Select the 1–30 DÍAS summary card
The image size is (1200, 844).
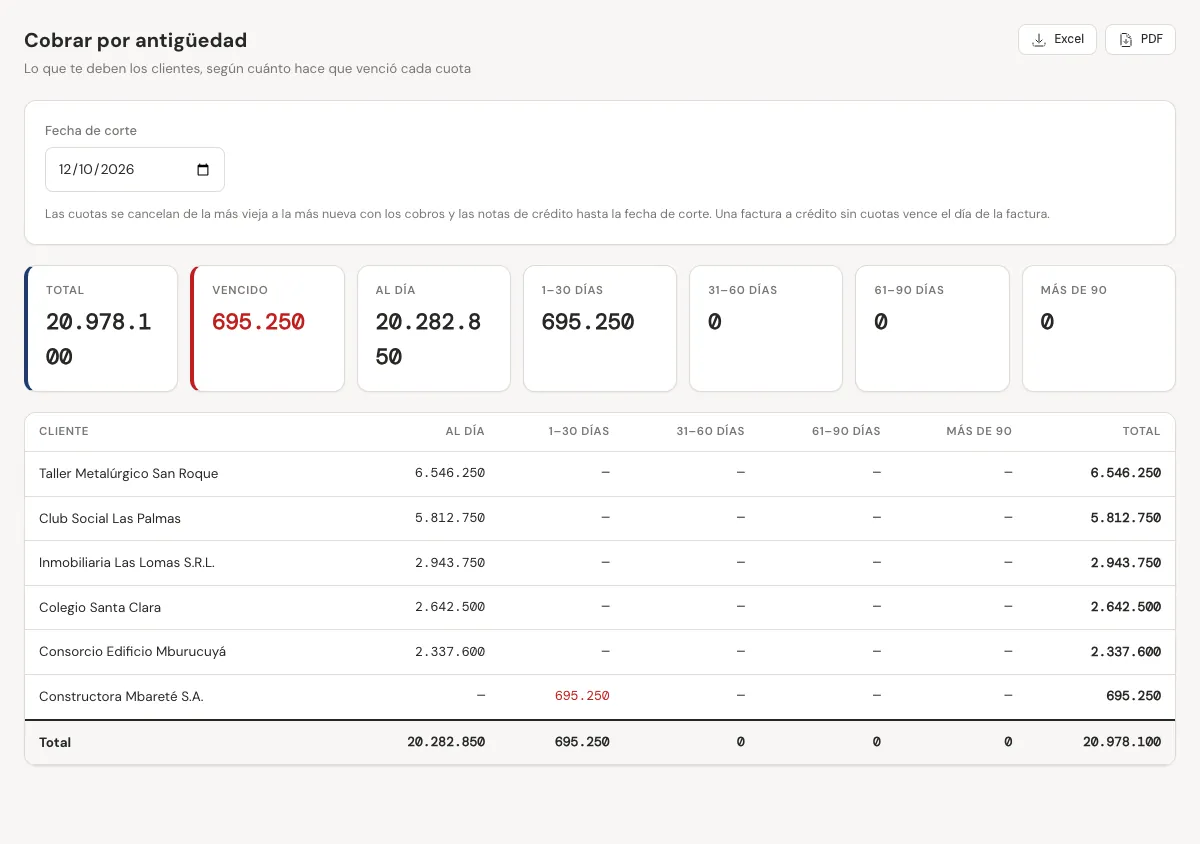coord(600,328)
